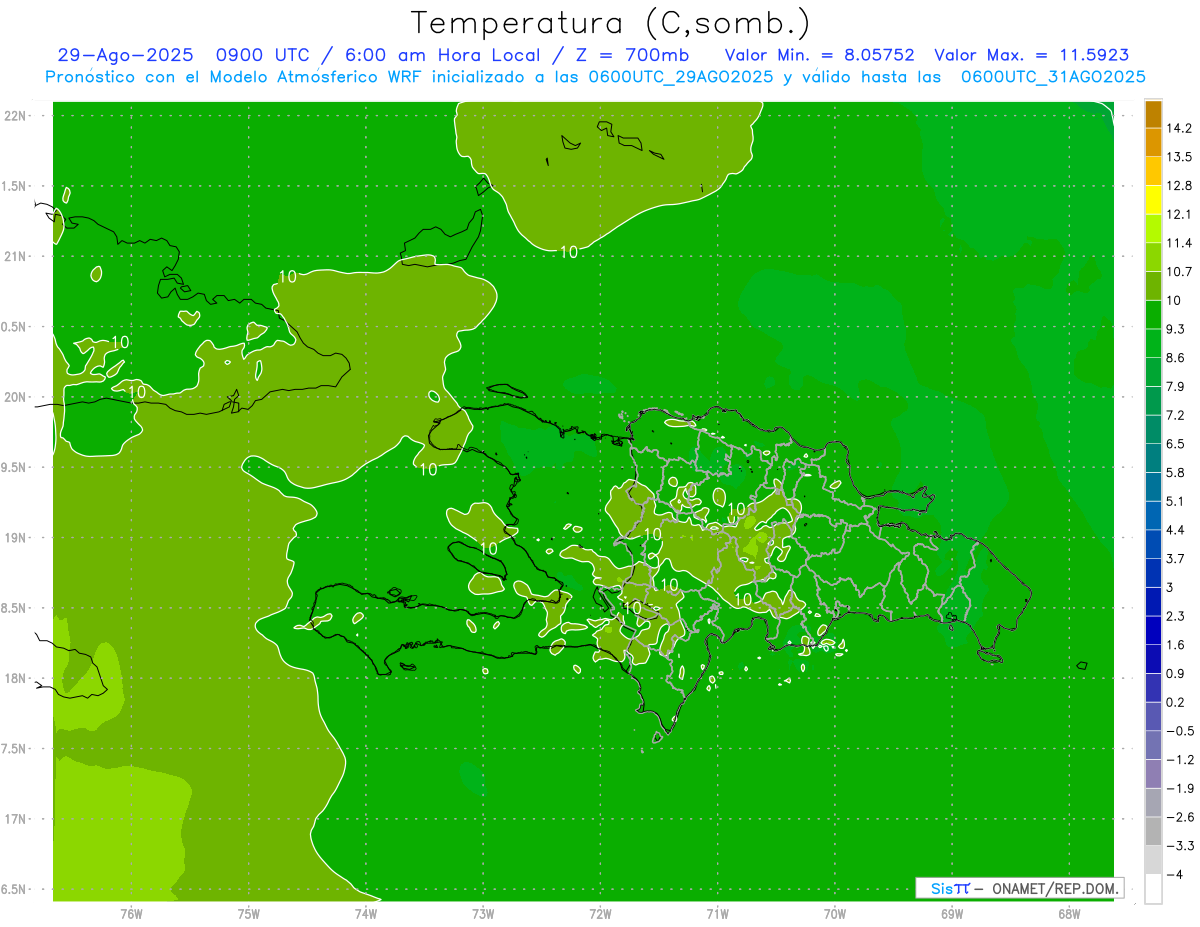Click the "-0.5" color scale value
The height and width of the screenshot is (927, 1200).
pyautogui.click(x=1179, y=731)
